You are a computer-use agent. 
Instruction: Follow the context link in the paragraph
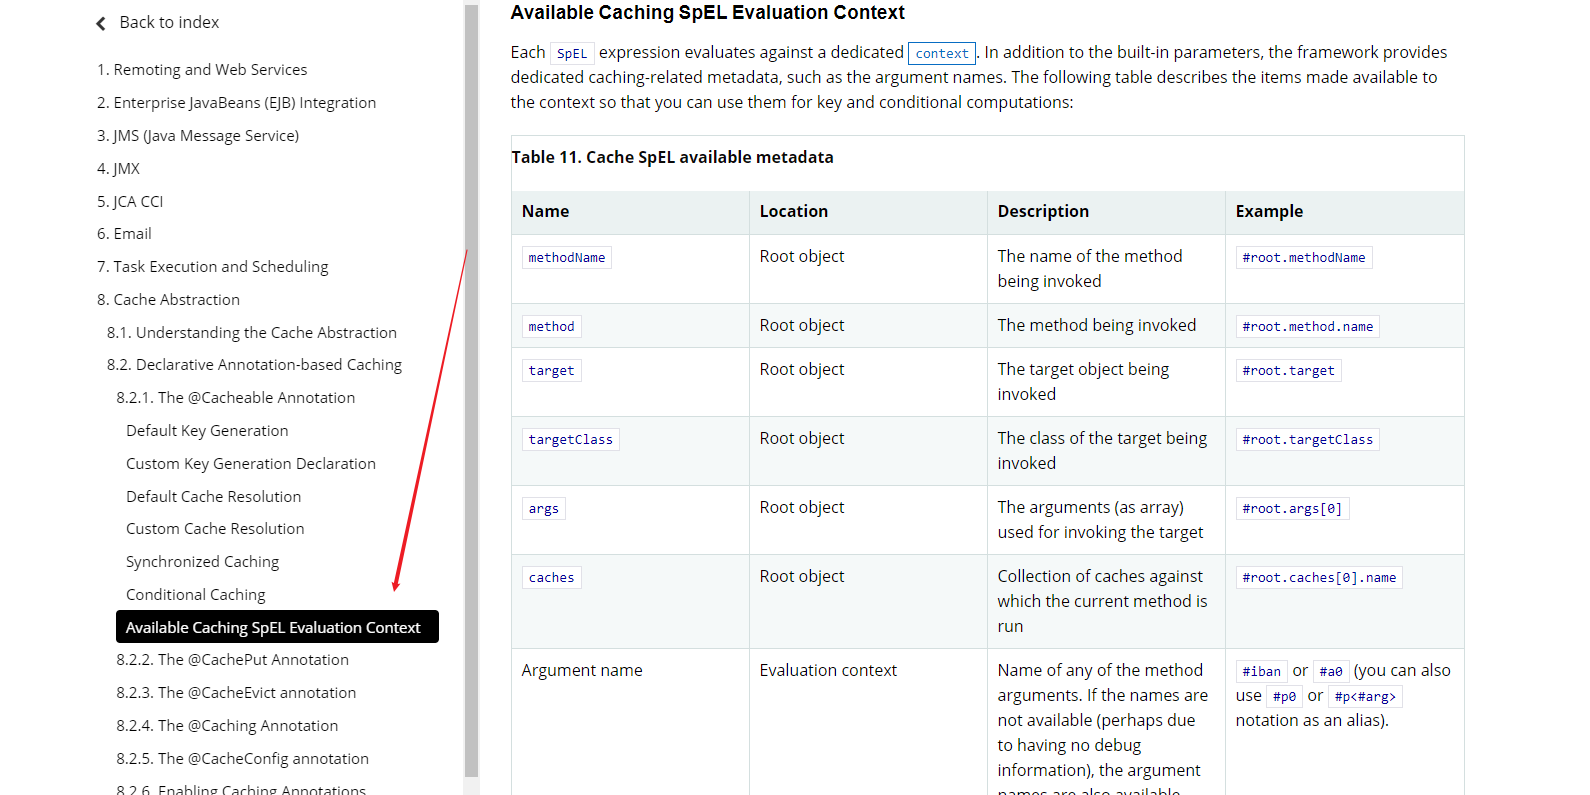(942, 53)
